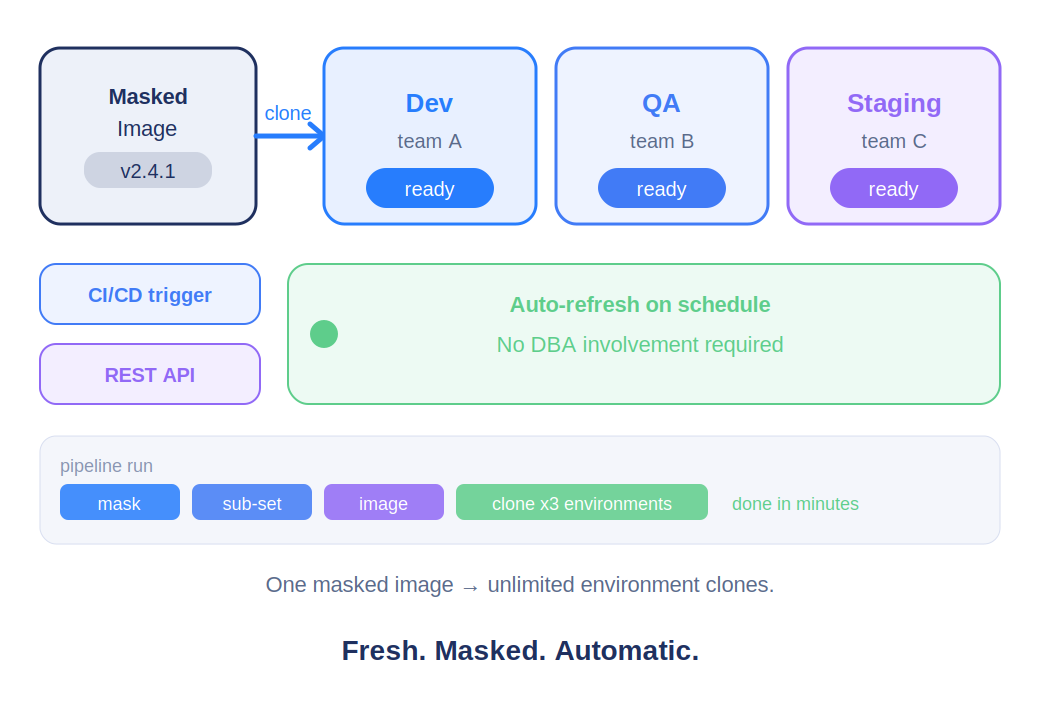Select the v2.4.1 version badge
This screenshot has width=1040, height=720.
pyautogui.click(x=148, y=170)
